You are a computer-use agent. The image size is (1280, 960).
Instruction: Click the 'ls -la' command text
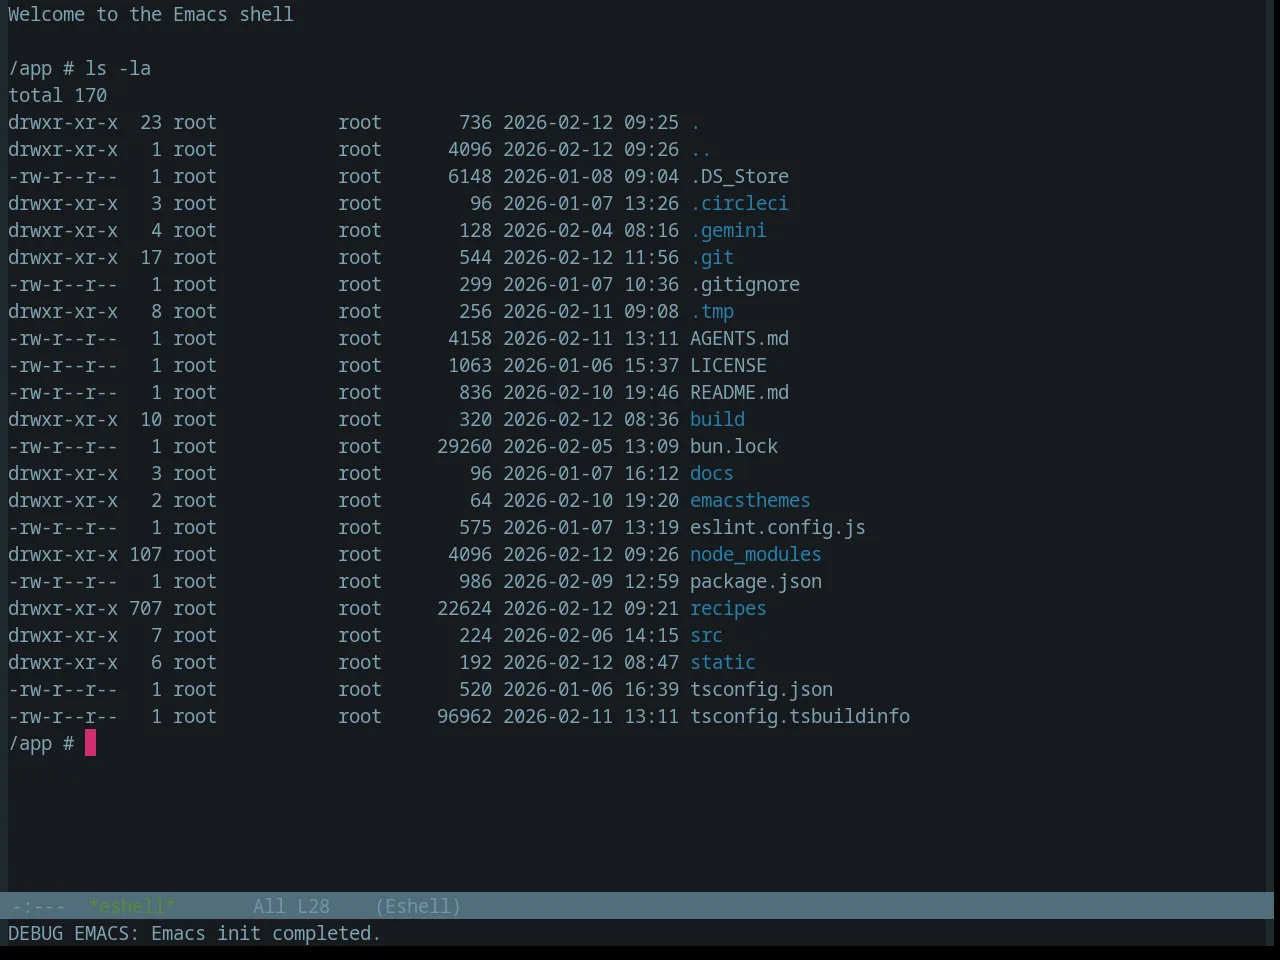click(118, 68)
